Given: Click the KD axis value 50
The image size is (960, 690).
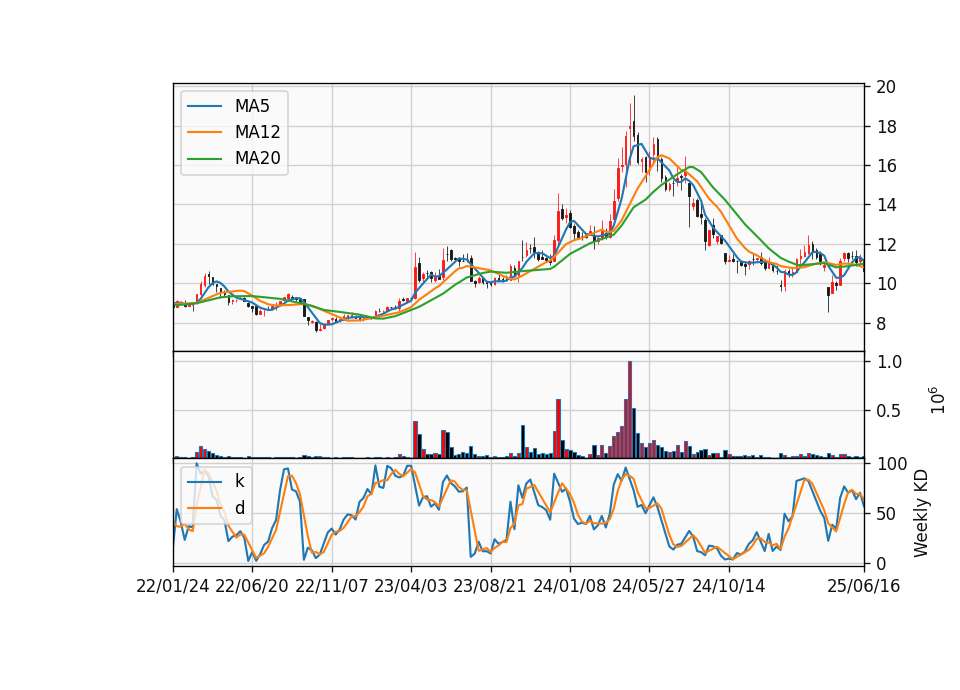Looking at the screenshot, I should [886, 514].
